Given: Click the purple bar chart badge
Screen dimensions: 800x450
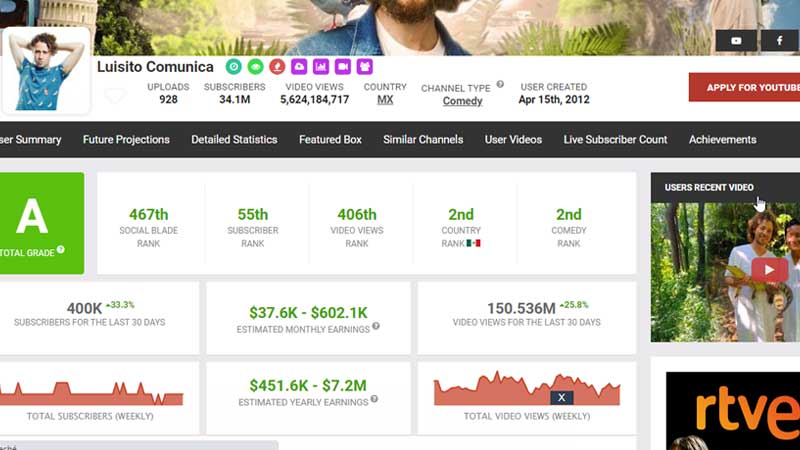Looking at the screenshot, I should (321, 67).
